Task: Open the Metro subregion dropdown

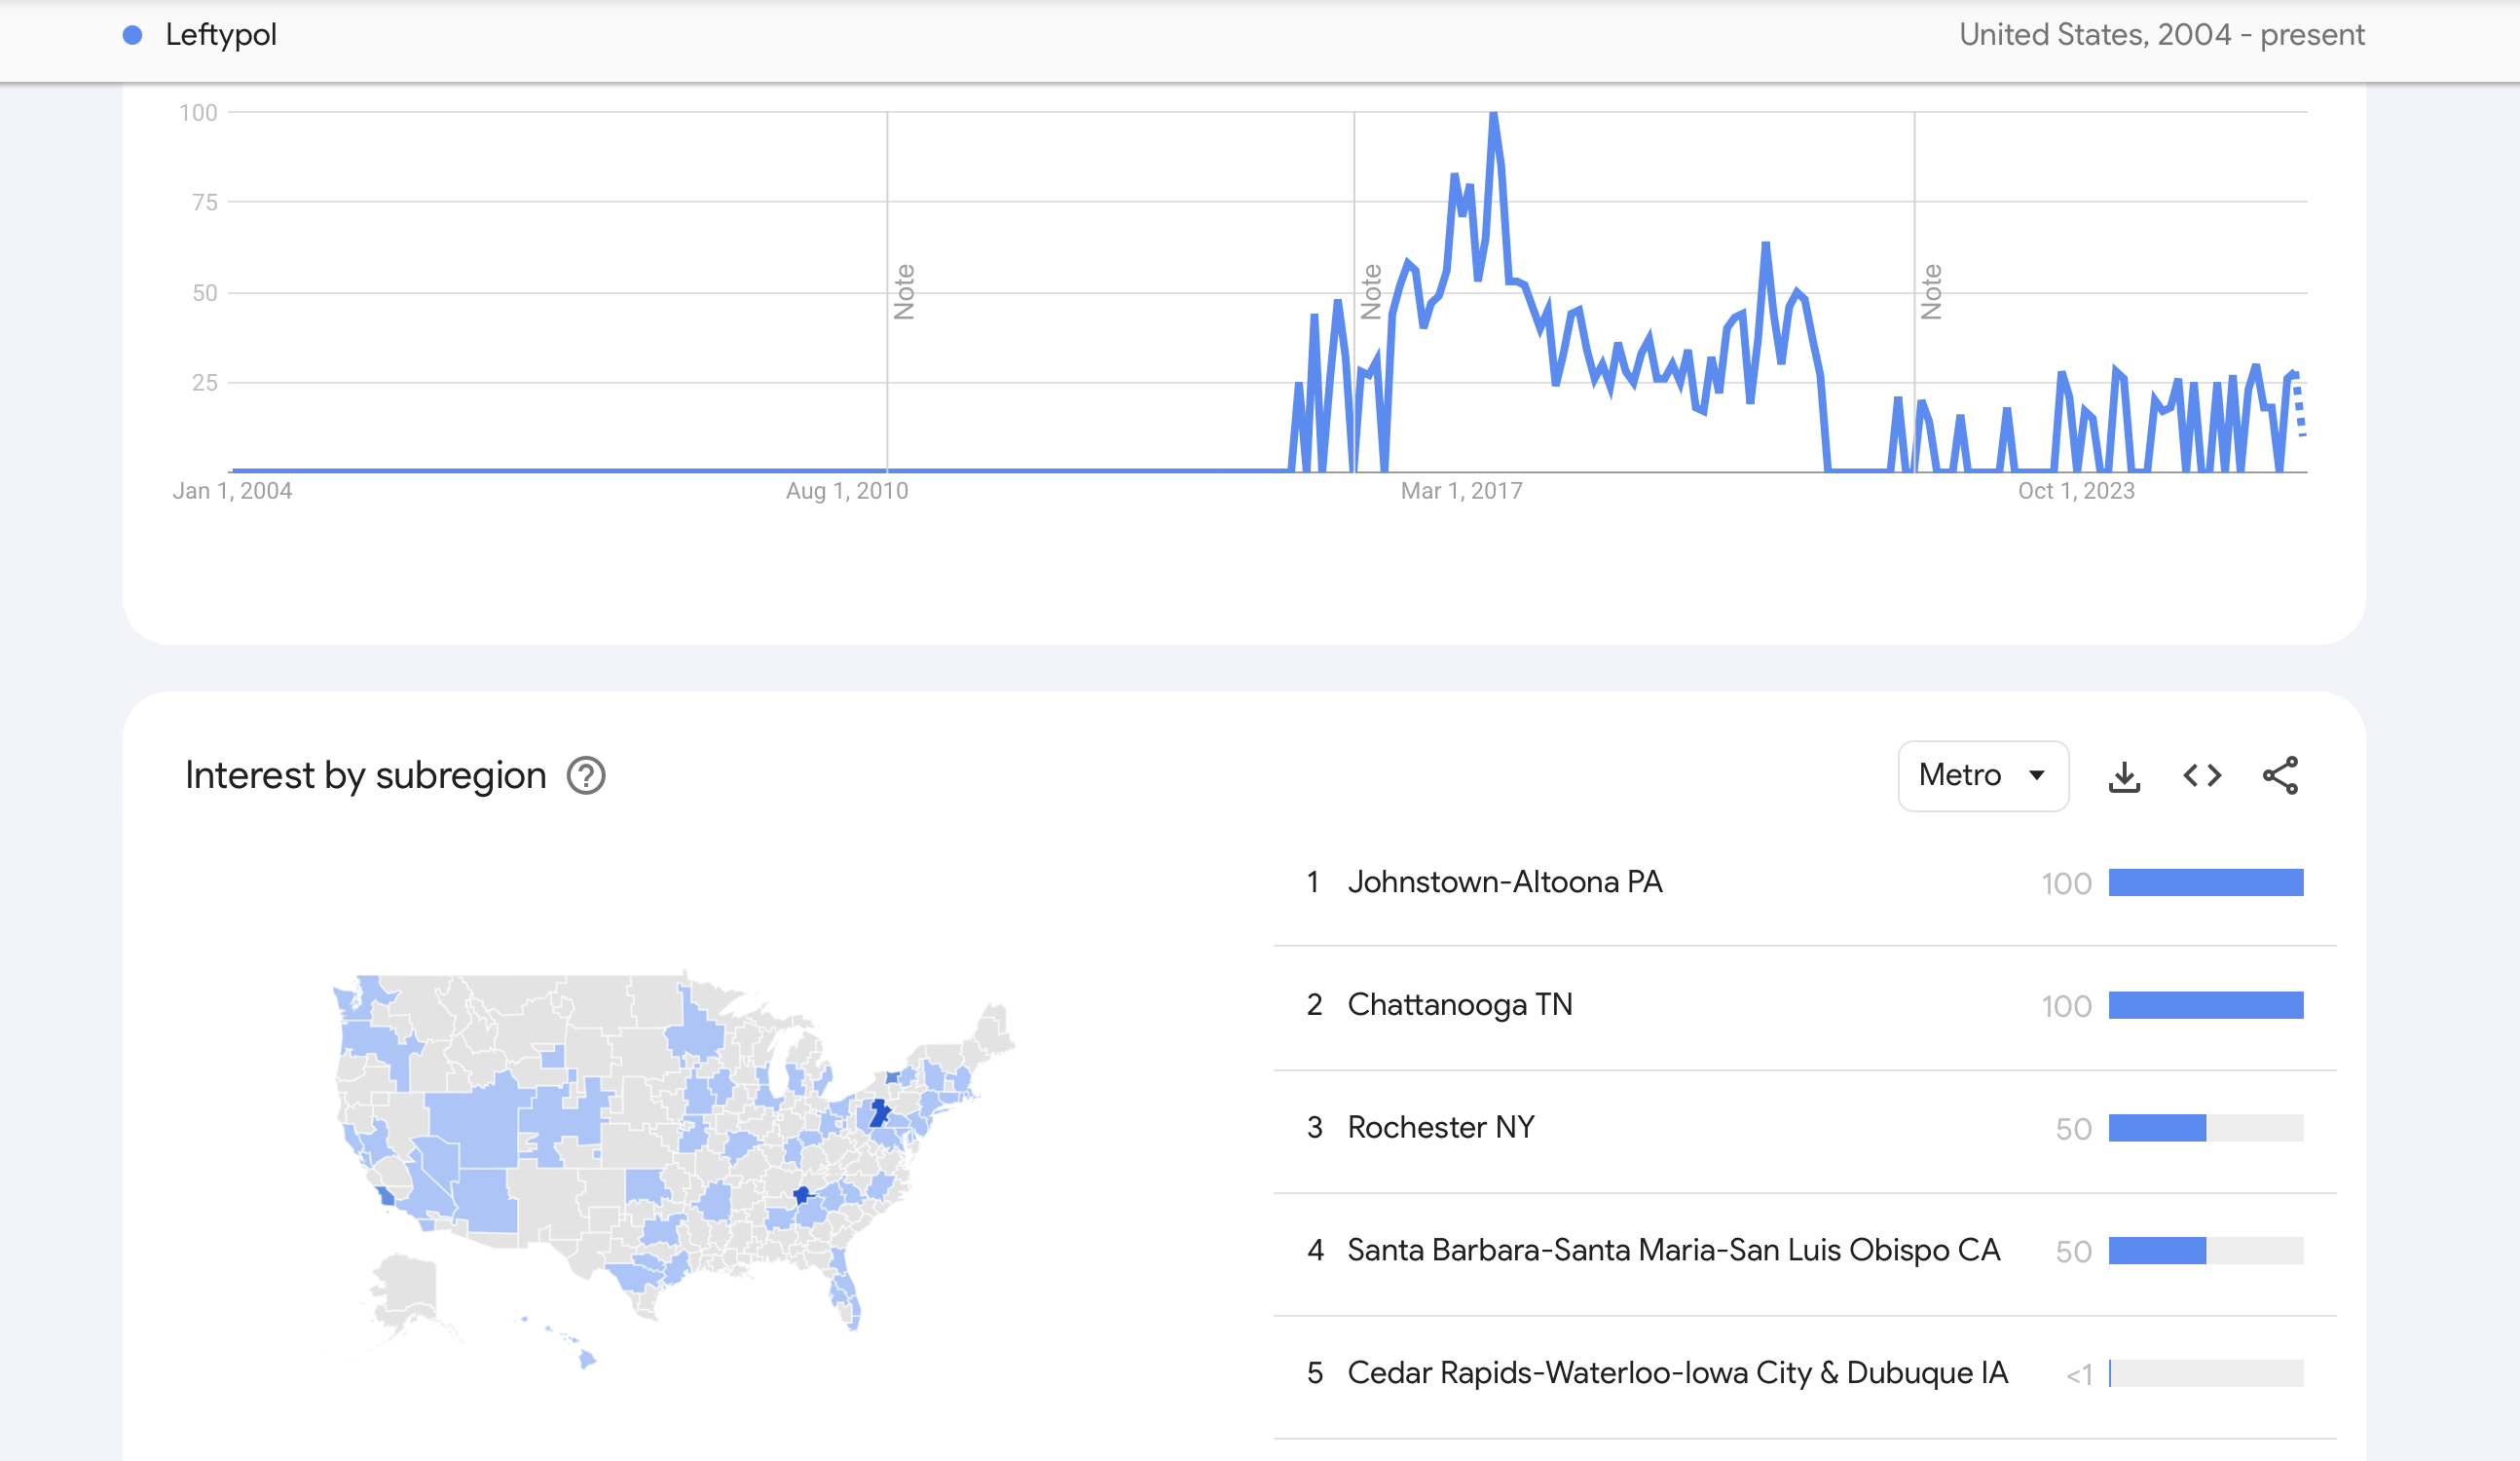Action: (1982, 776)
